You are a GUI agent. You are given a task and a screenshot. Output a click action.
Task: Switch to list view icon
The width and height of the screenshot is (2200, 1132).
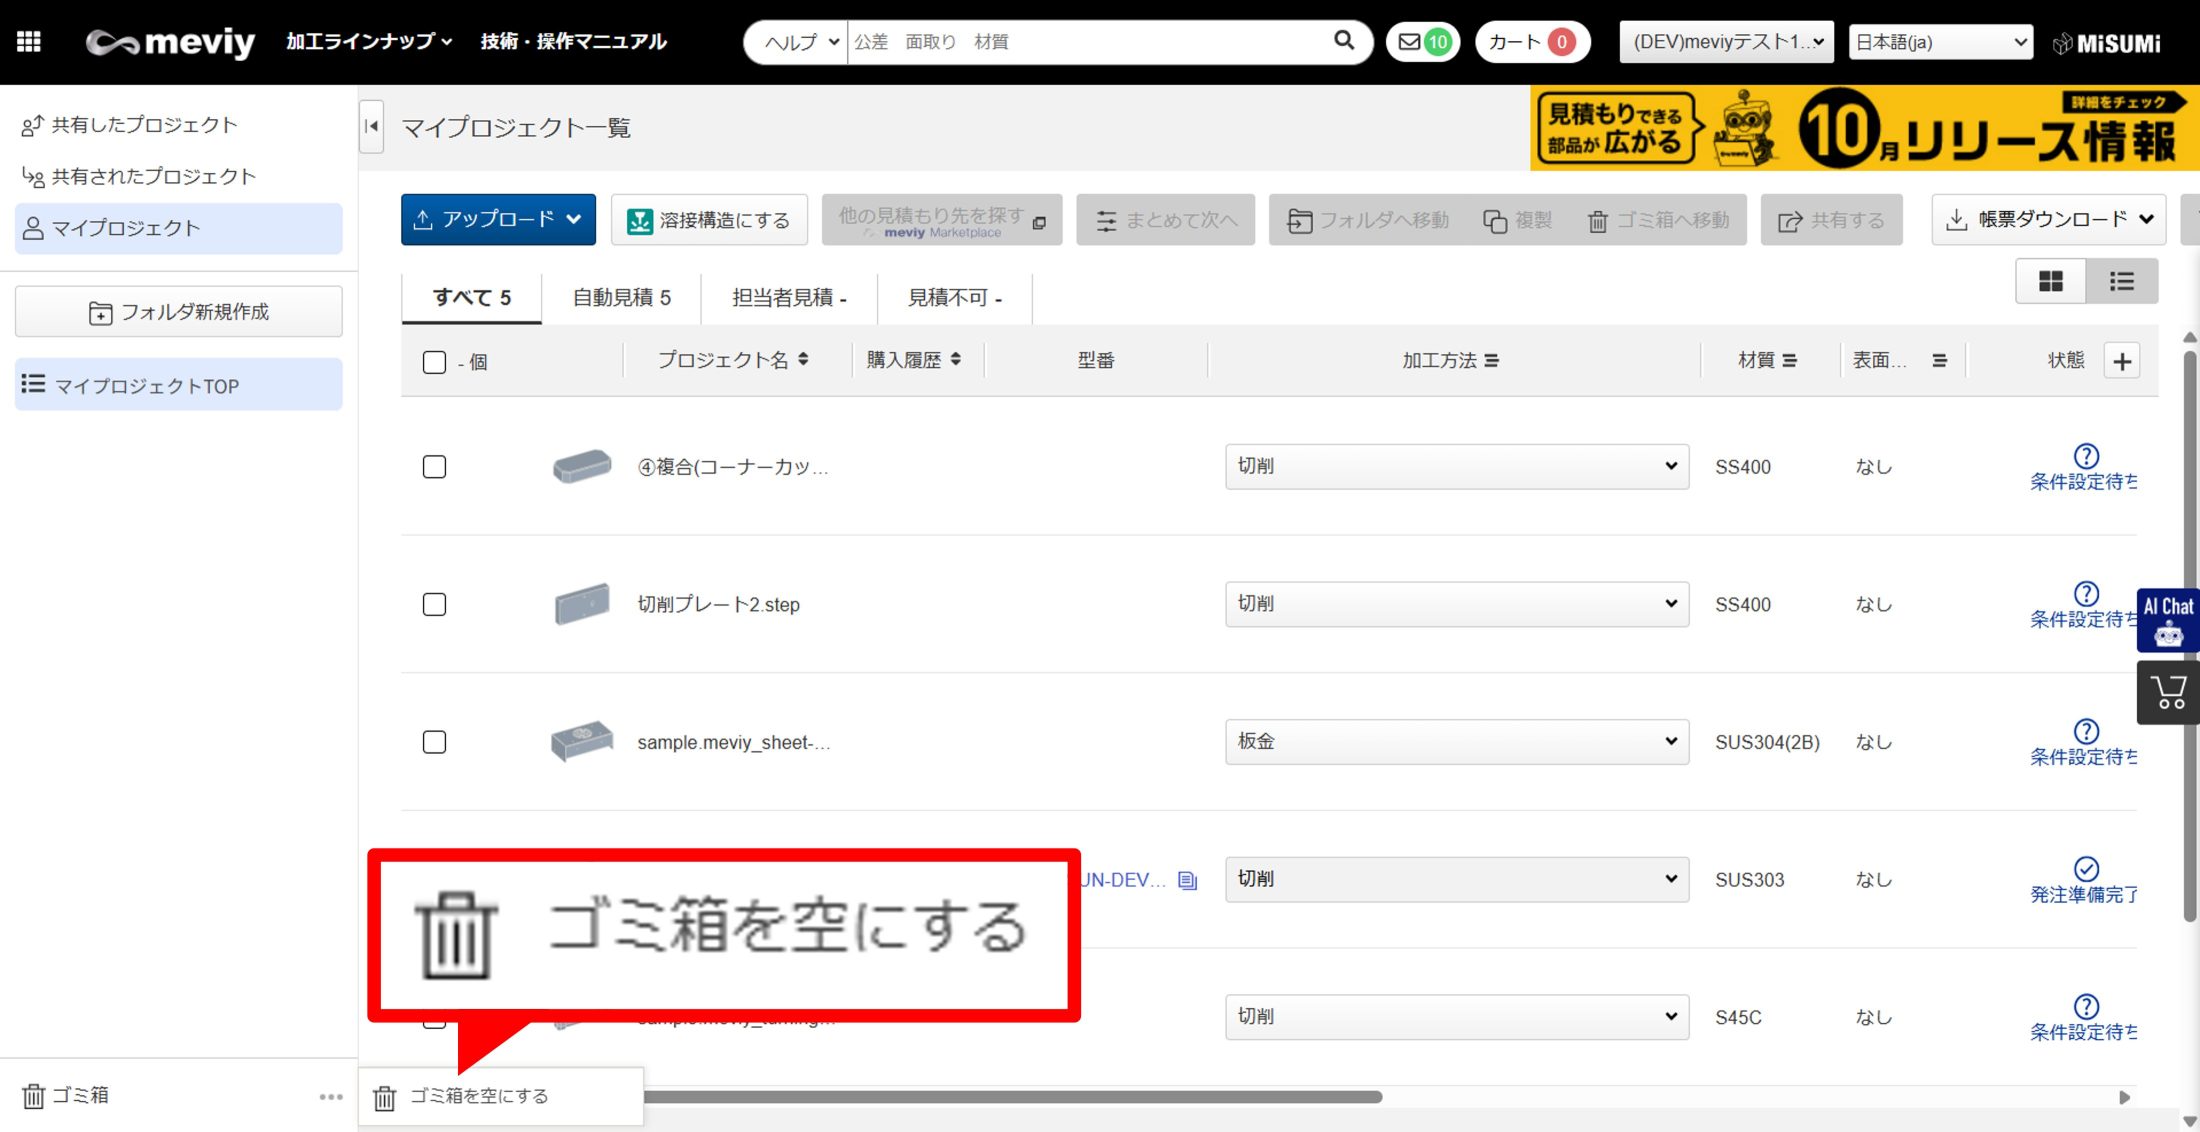click(2121, 282)
